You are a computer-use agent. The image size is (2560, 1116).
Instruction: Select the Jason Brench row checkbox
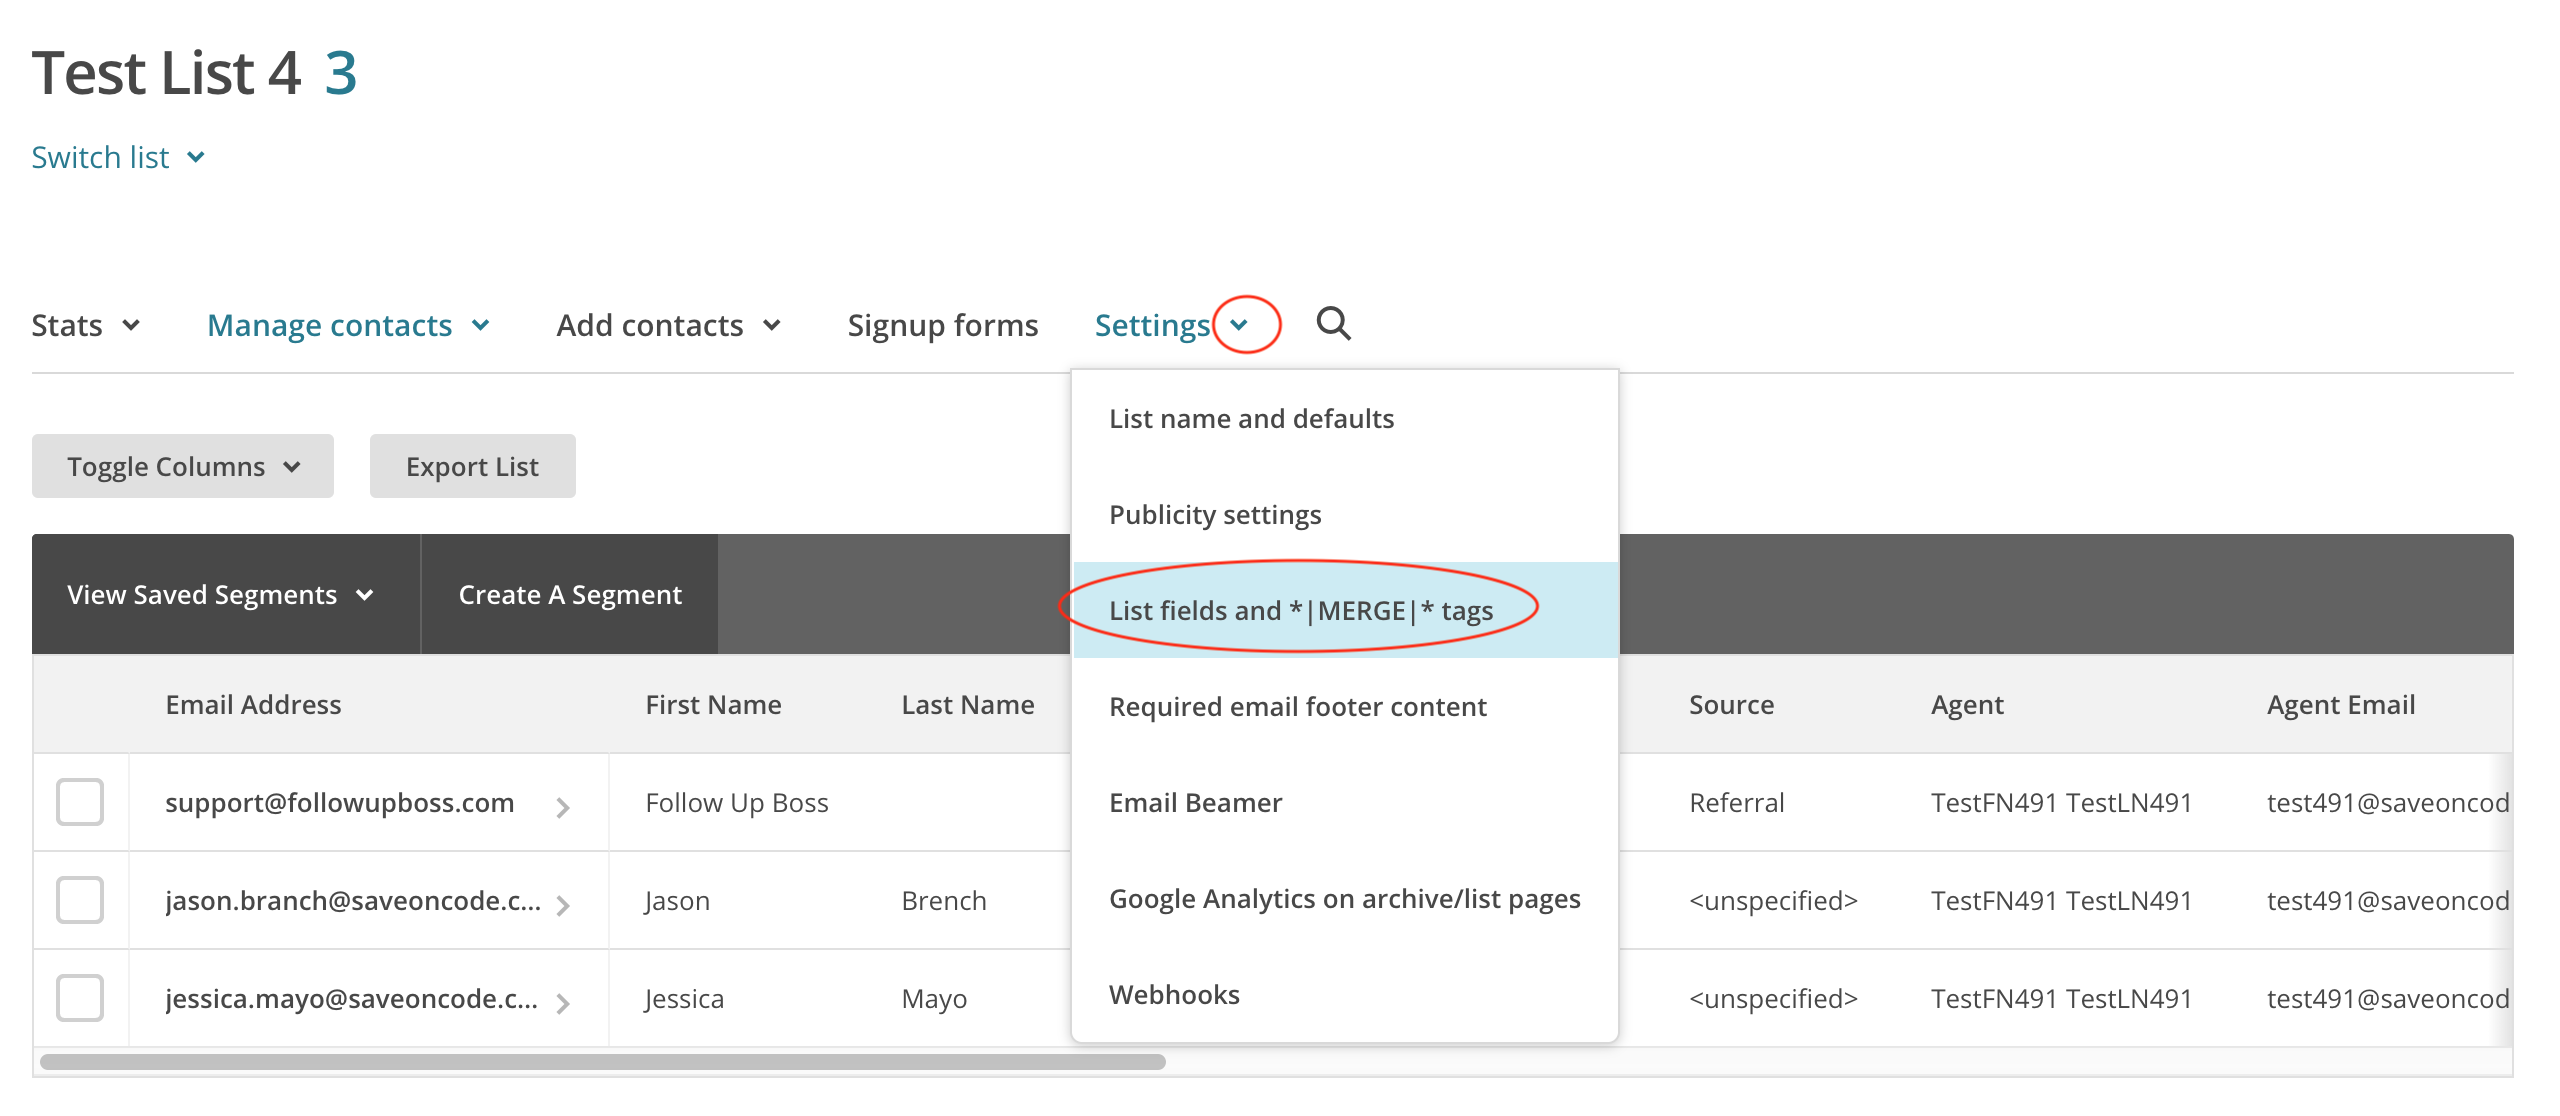(x=80, y=900)
